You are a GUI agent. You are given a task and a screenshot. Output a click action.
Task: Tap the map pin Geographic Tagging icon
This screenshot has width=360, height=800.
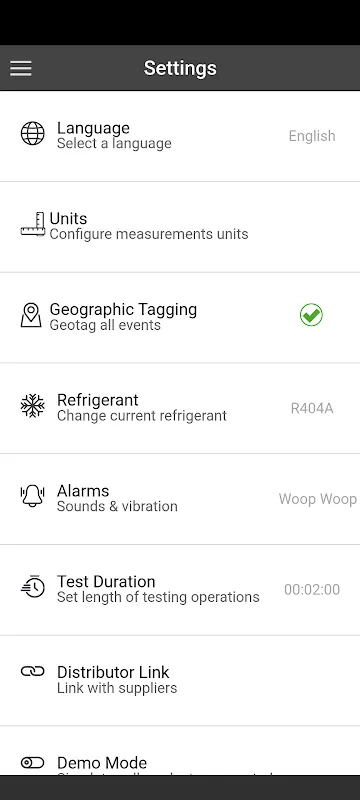(x=31, y=315)
